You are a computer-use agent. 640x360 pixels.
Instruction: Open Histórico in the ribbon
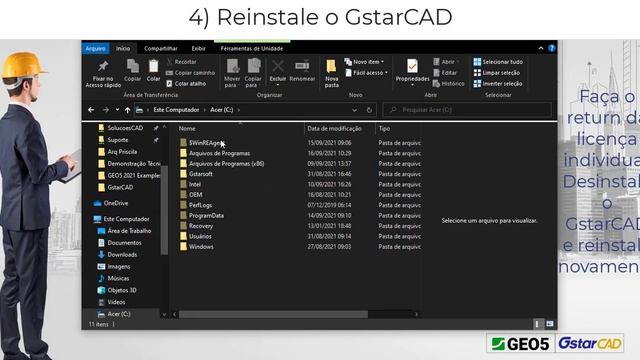[x=448, y=84]
